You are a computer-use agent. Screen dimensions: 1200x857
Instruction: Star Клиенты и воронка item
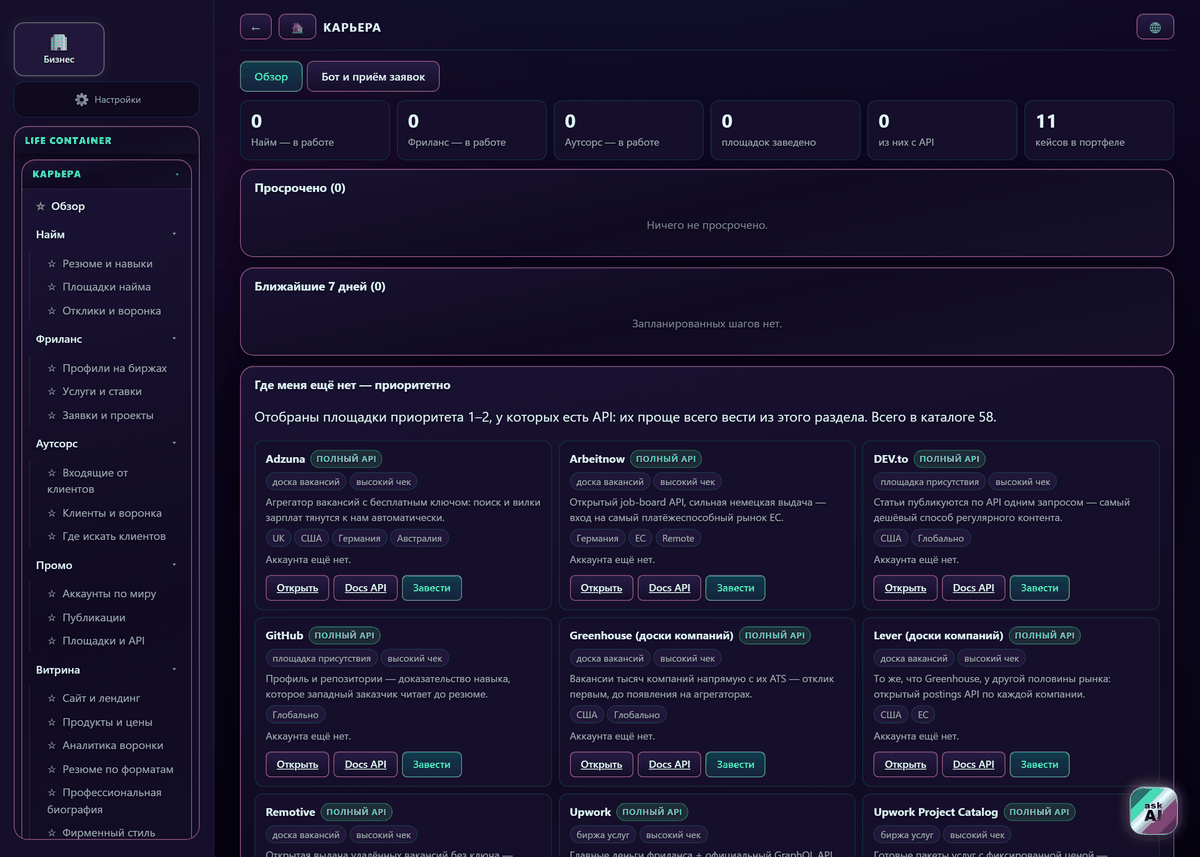click(x=53, y=513)
